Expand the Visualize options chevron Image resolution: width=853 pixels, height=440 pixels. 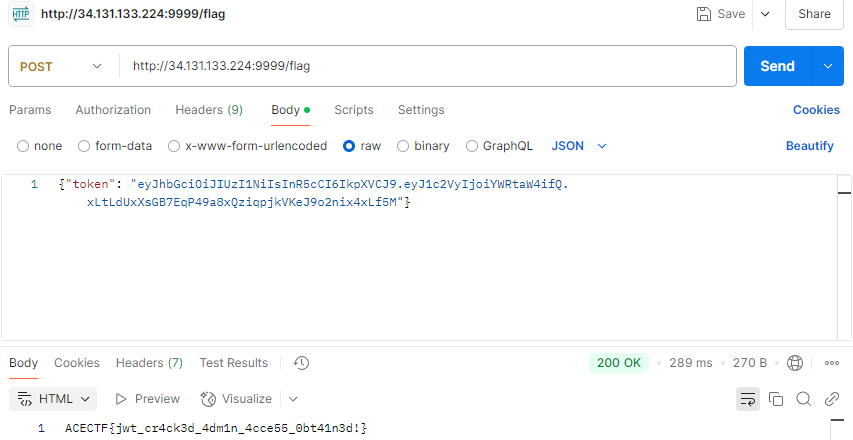click(x=293, y=399)
